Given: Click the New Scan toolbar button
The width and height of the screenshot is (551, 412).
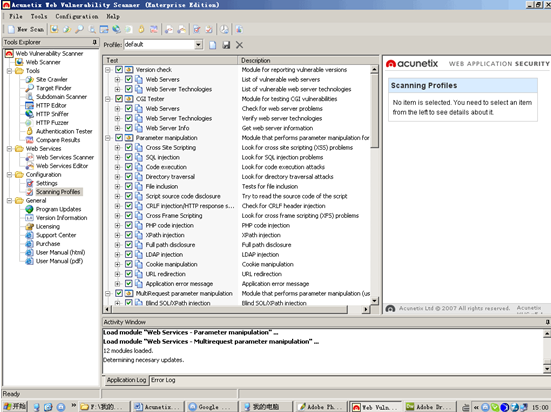Looking at the screenshot, I should pos(26,30).
